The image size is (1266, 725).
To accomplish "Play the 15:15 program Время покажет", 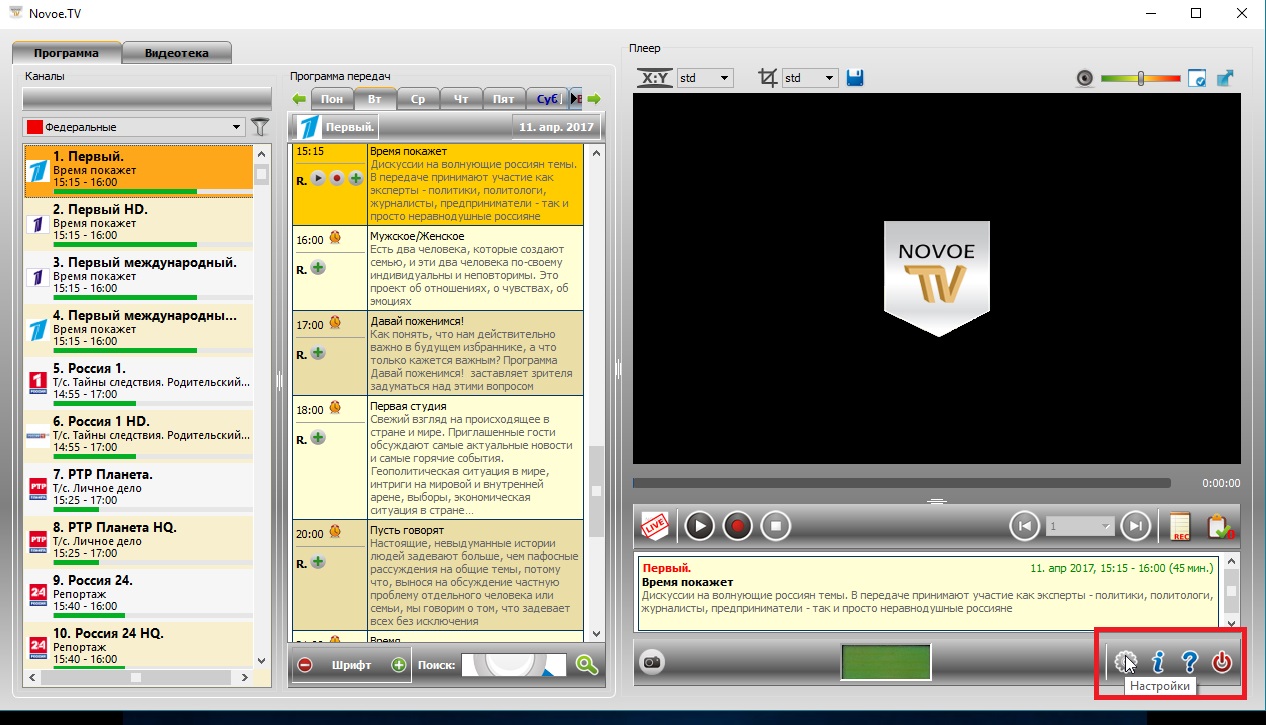I will click(318, 178).
